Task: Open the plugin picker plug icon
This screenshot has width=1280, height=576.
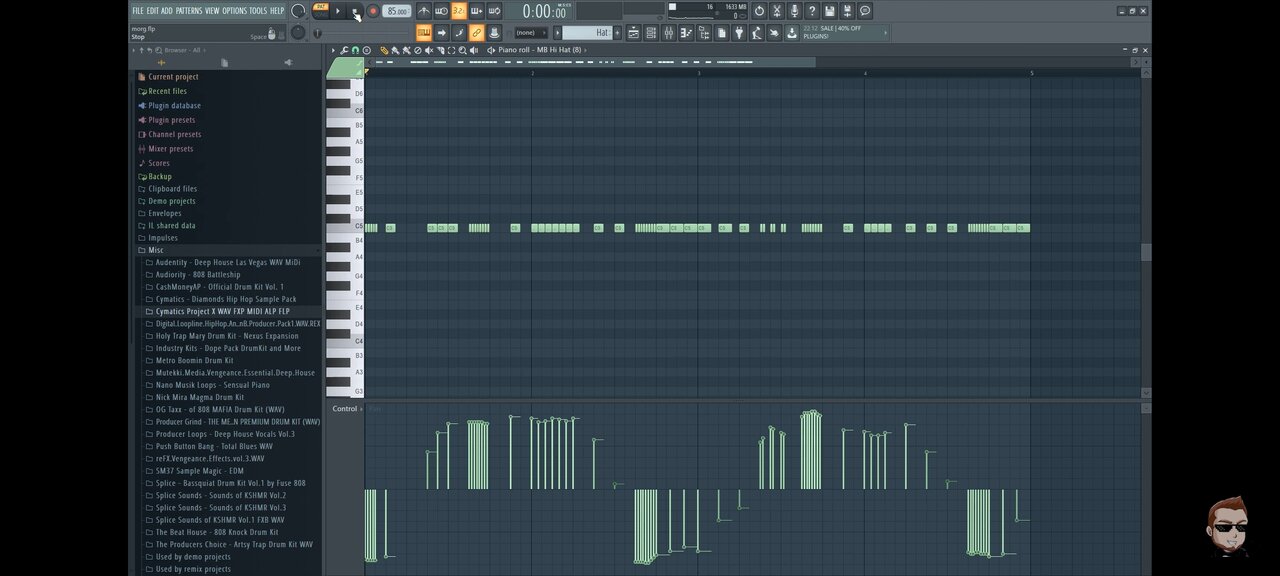Action: tap(739, 33)
